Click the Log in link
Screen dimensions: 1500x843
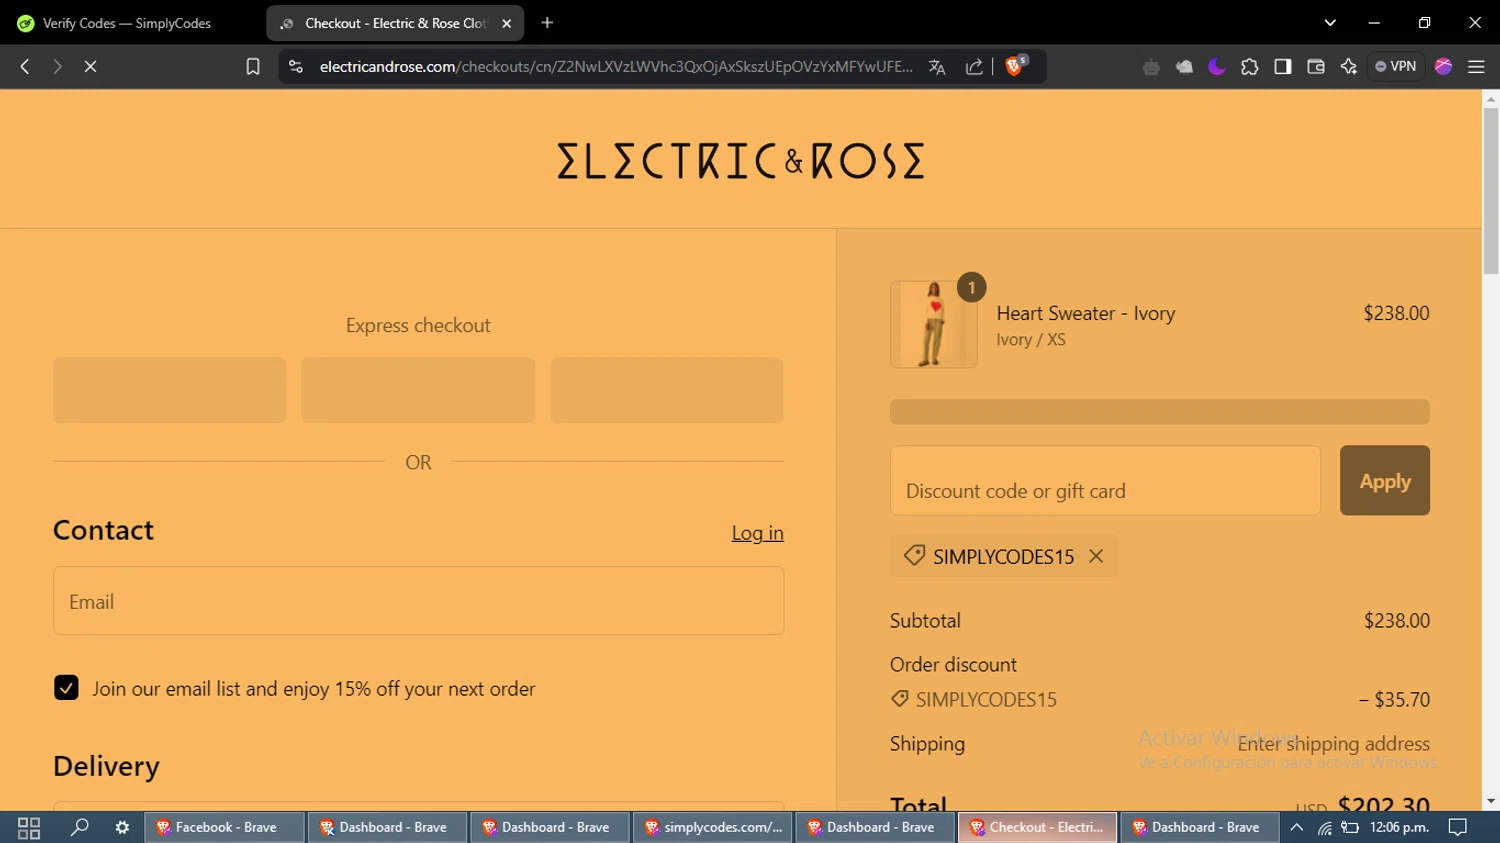click(x=757, y=533)
